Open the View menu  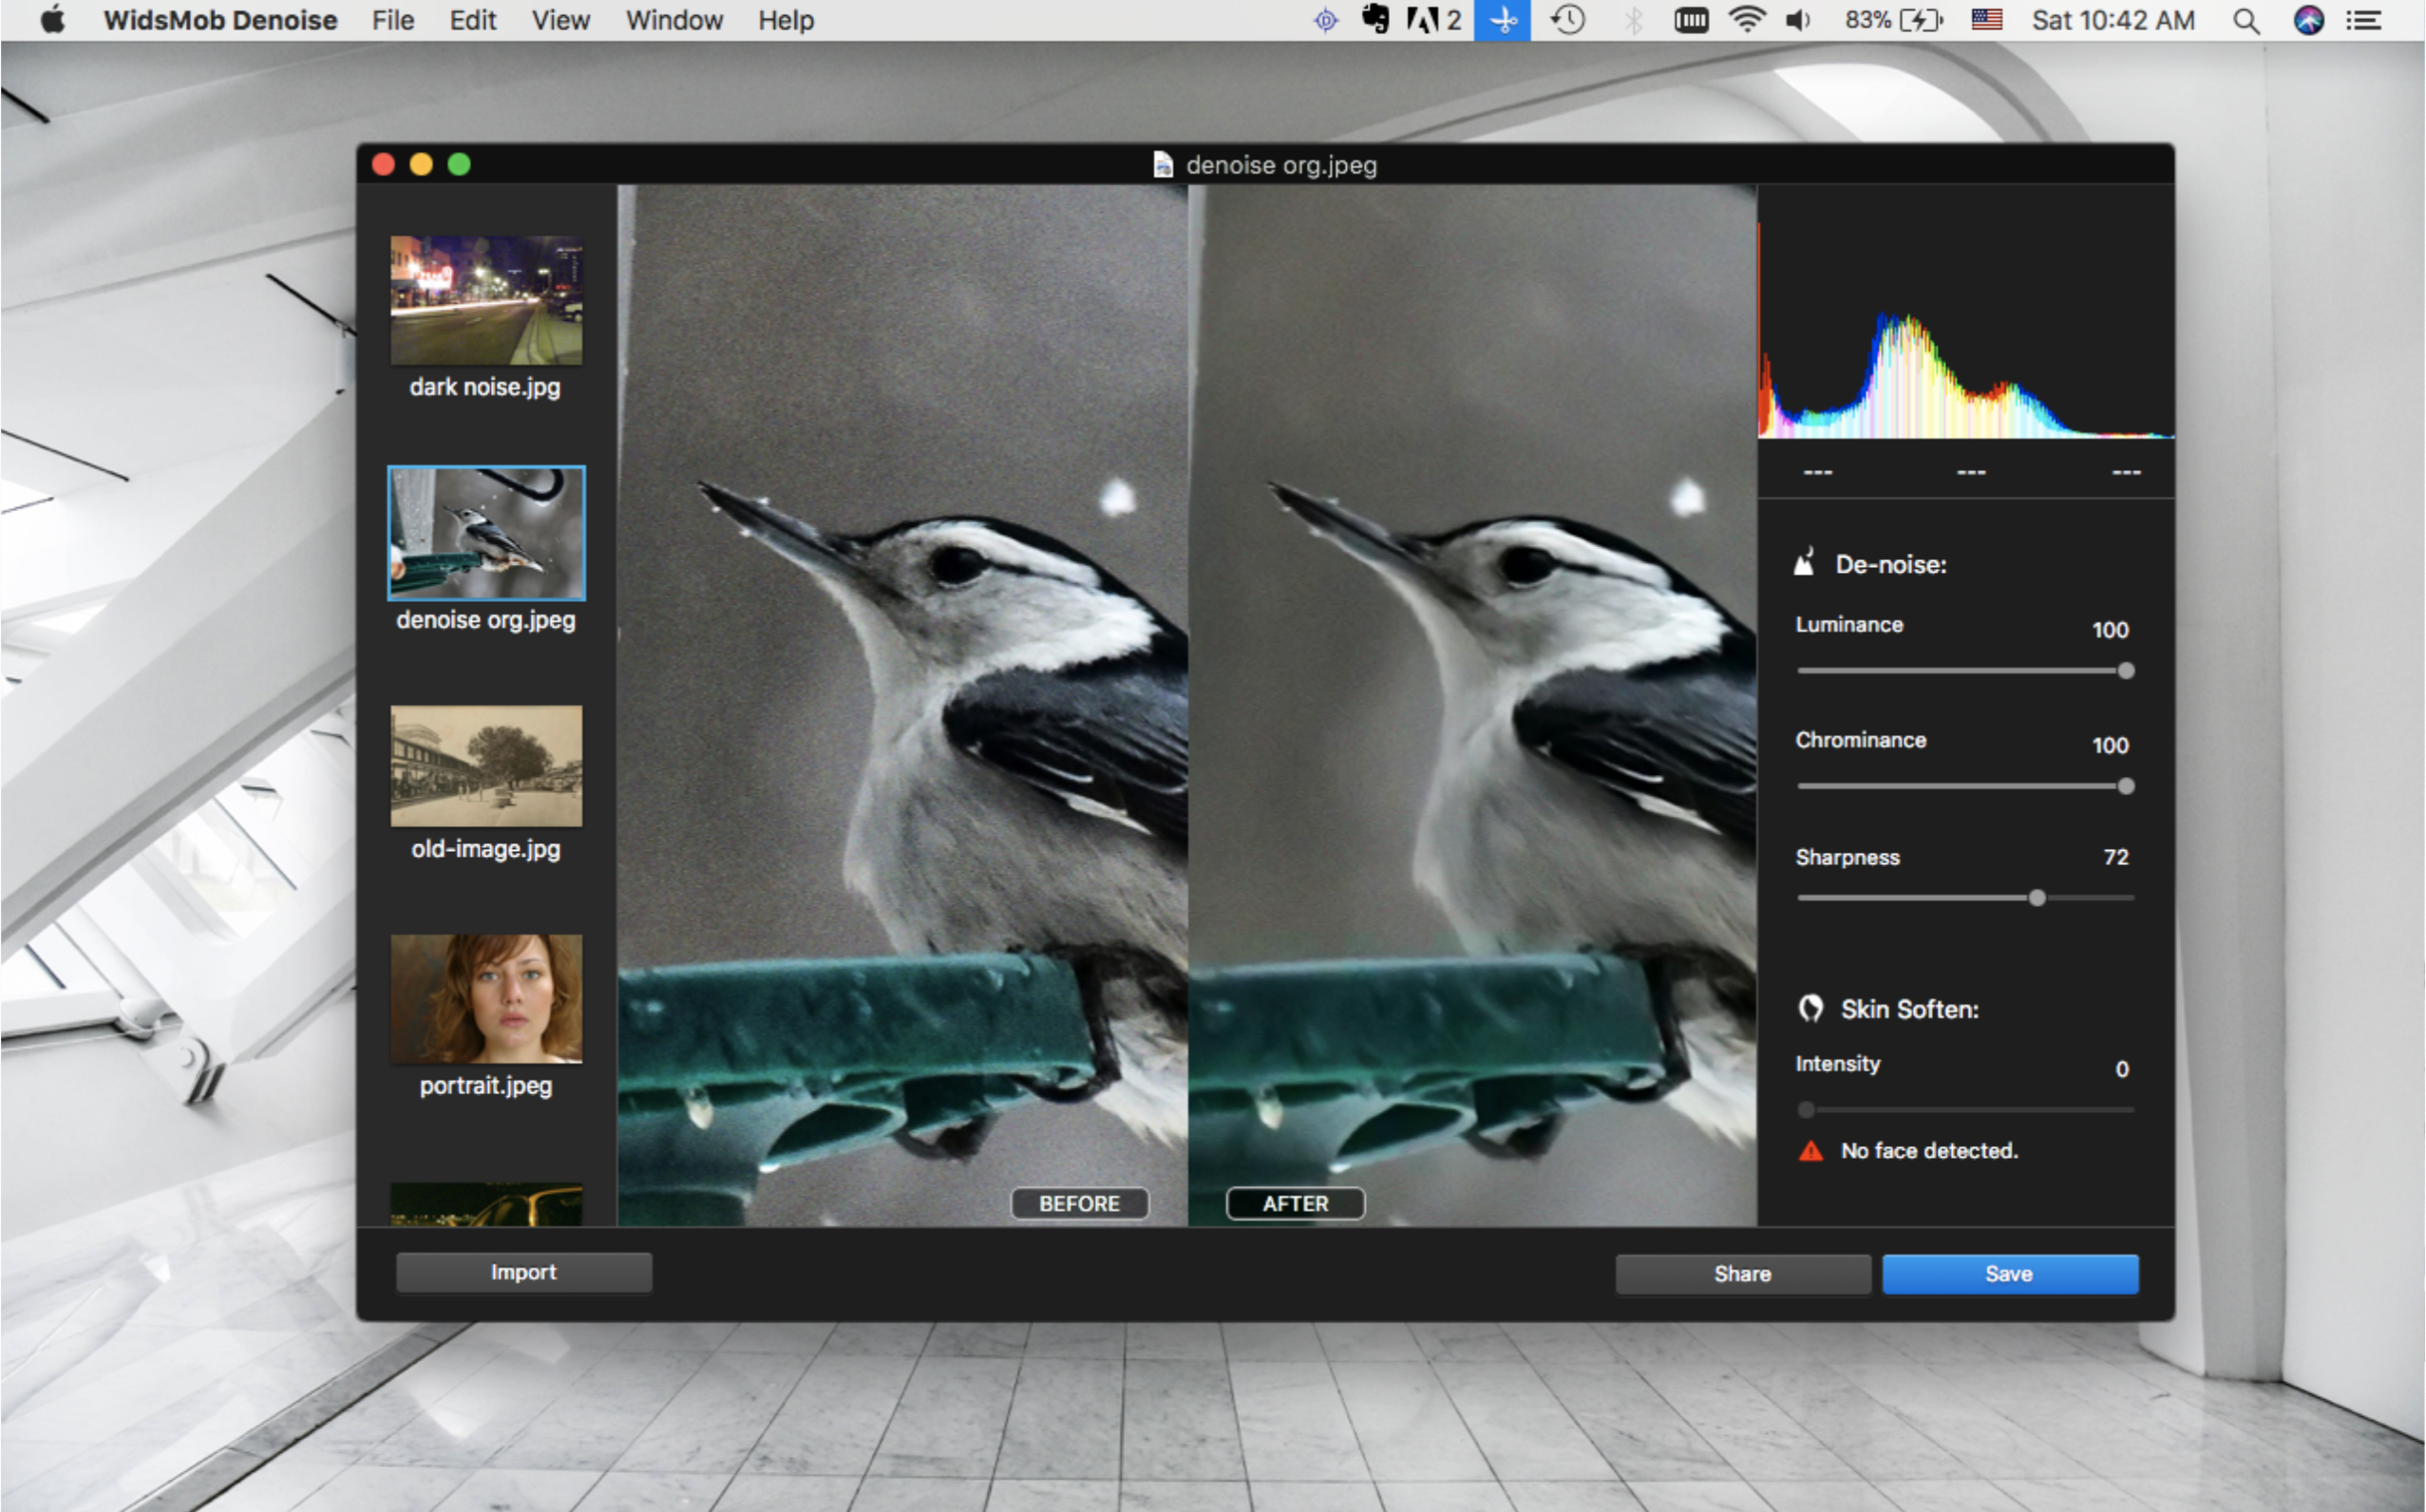point(560,21)
